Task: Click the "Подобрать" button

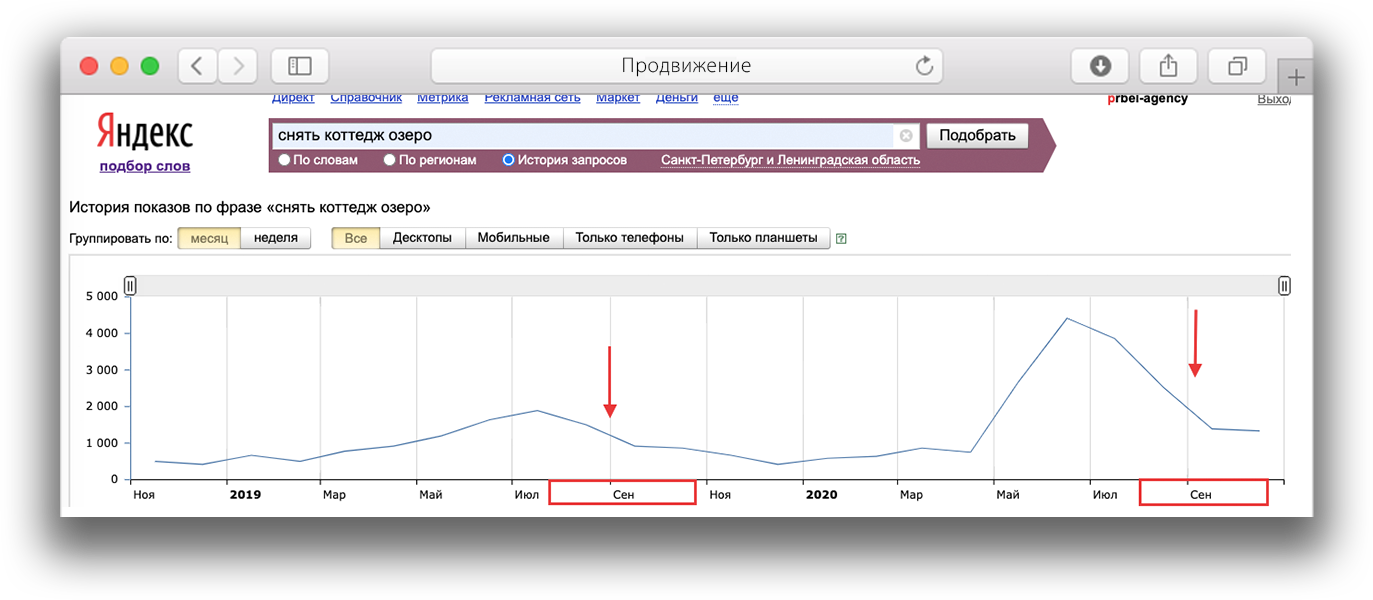Action: click(x=977, y=135)
